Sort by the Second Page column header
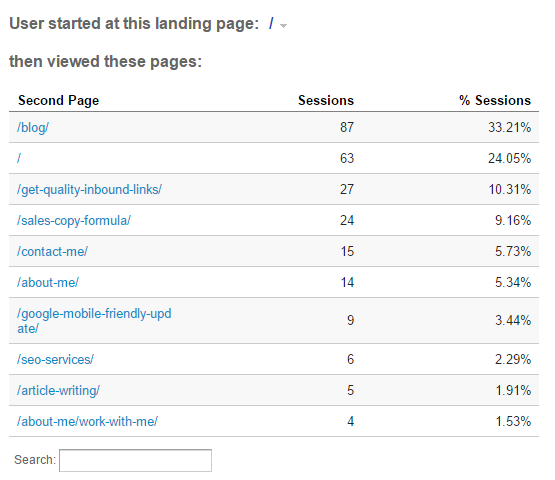 58,101
